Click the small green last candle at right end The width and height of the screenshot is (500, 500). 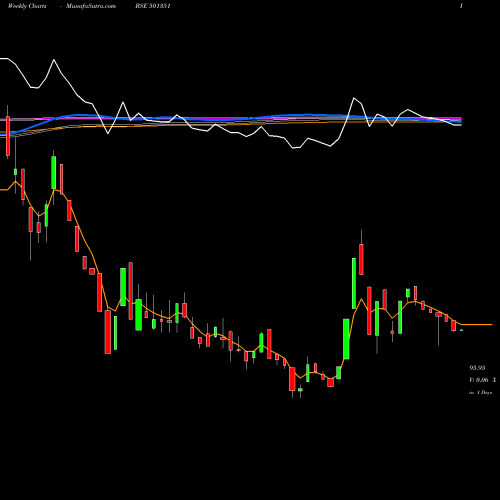point(462,330)
